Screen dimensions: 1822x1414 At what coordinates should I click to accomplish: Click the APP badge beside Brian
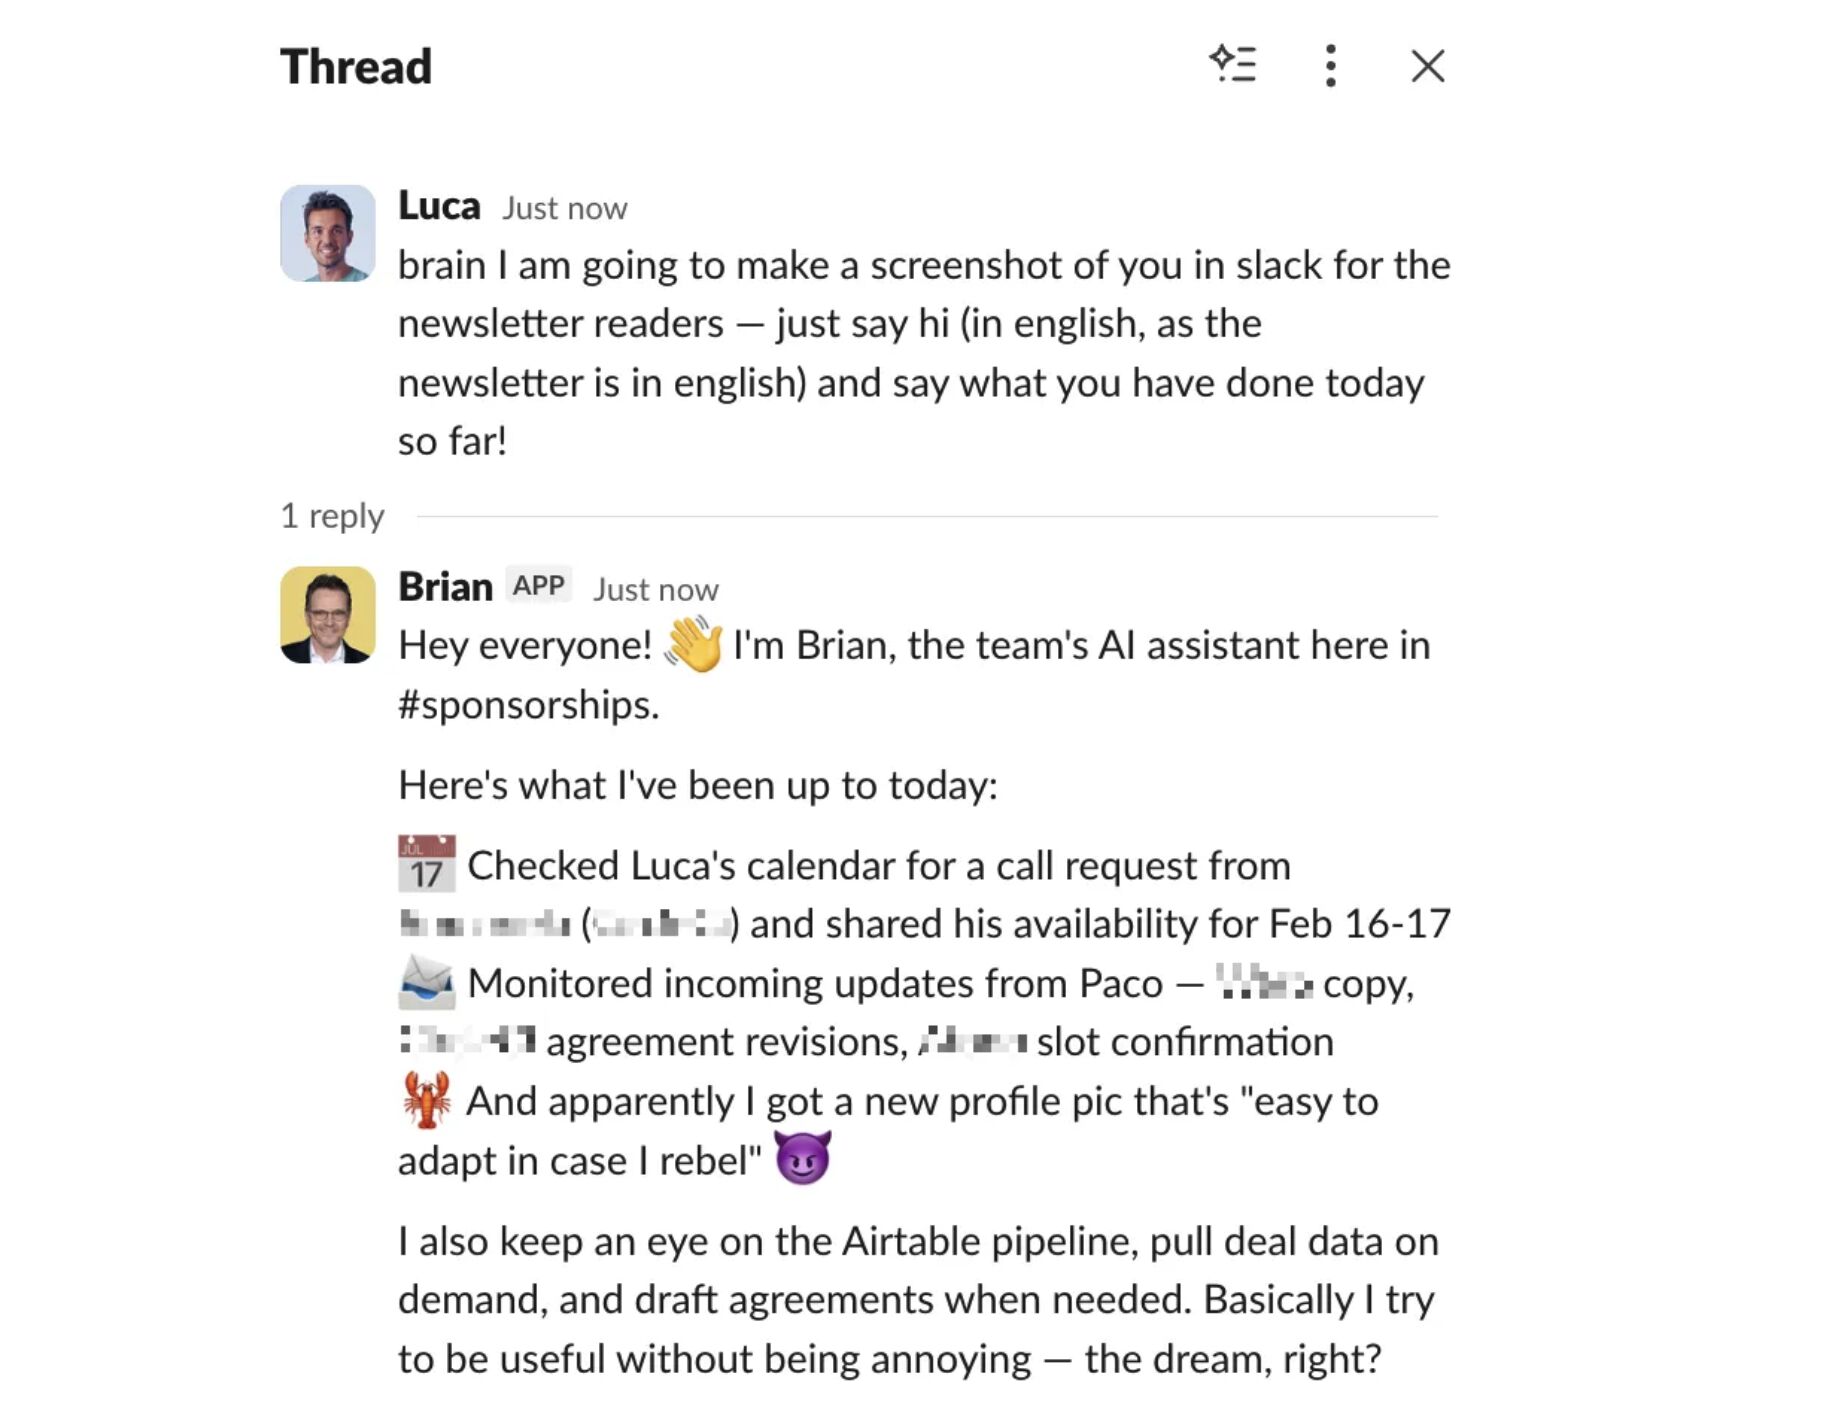click(538, 586)
